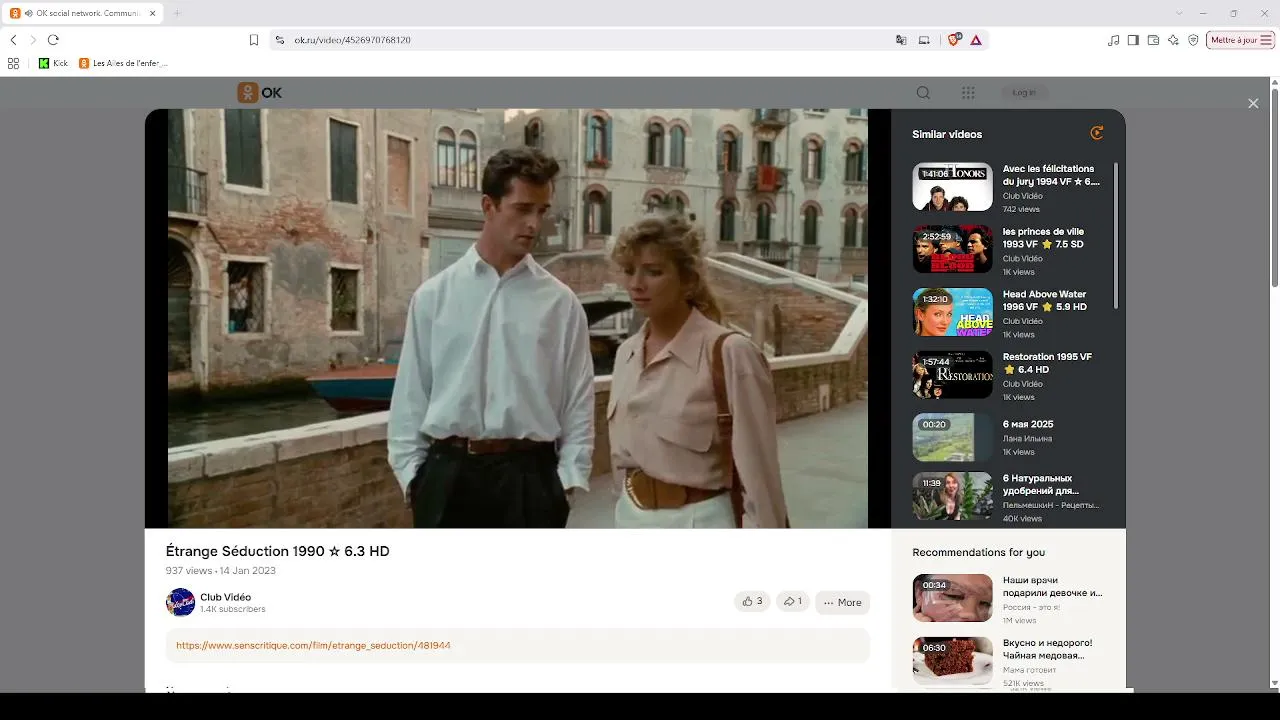Viewport: 1280px width, 720px height.
Task: Share the video using the share button
Action: [x=793, y=601]
